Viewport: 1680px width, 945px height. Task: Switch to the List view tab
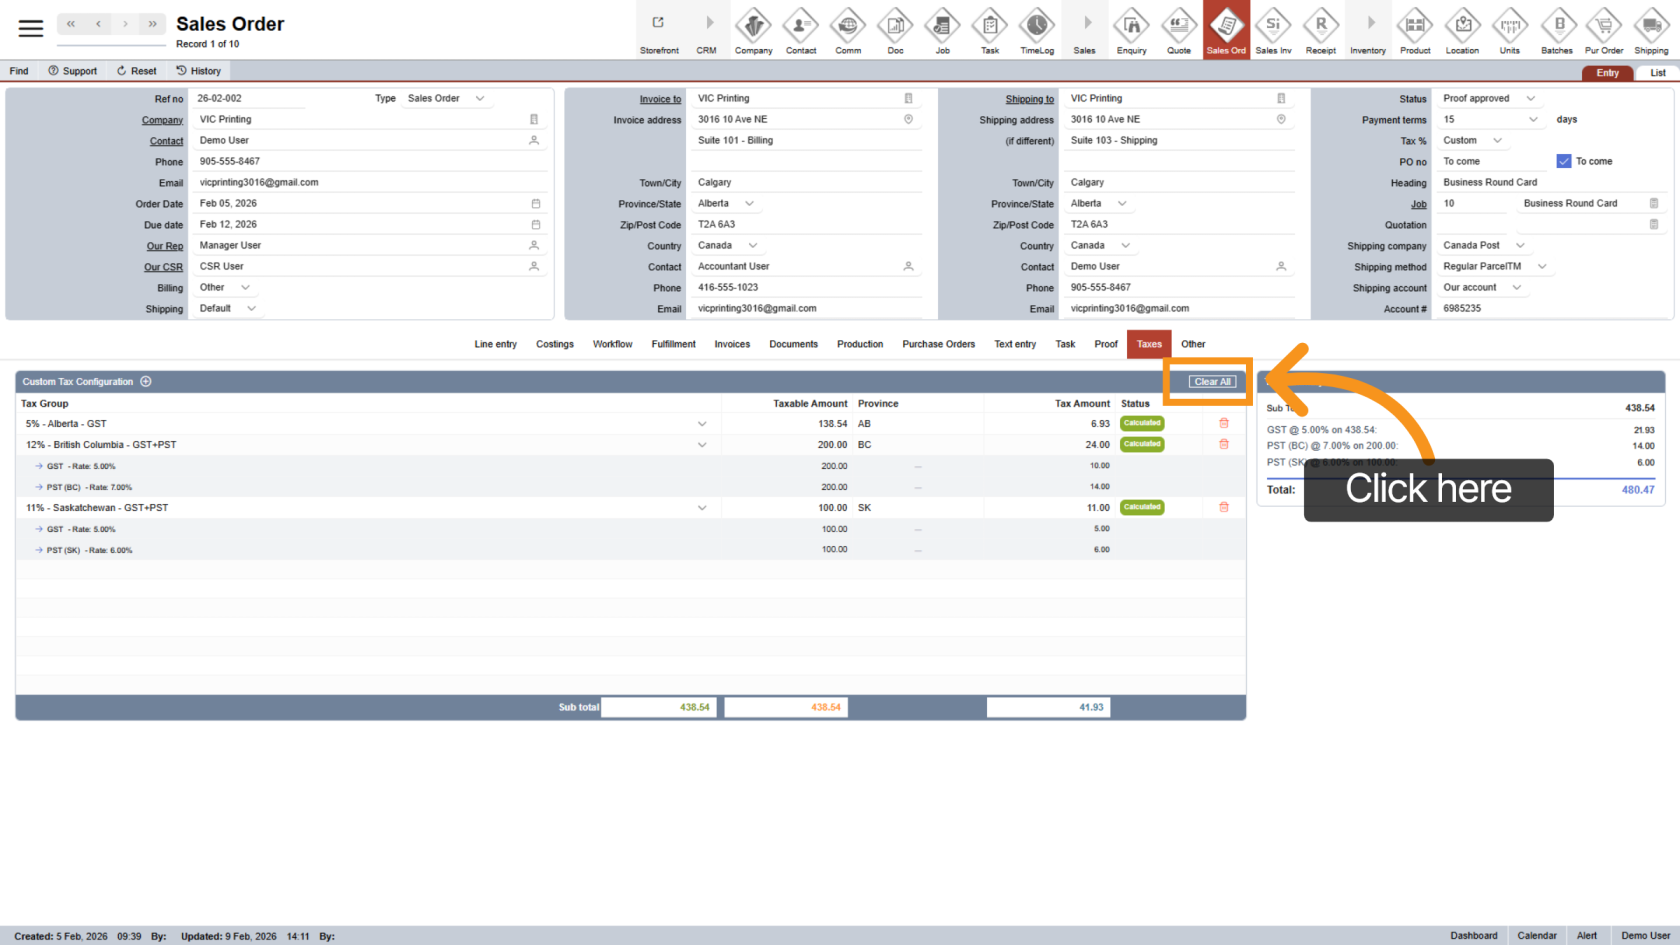click(x=1657, y=73)
